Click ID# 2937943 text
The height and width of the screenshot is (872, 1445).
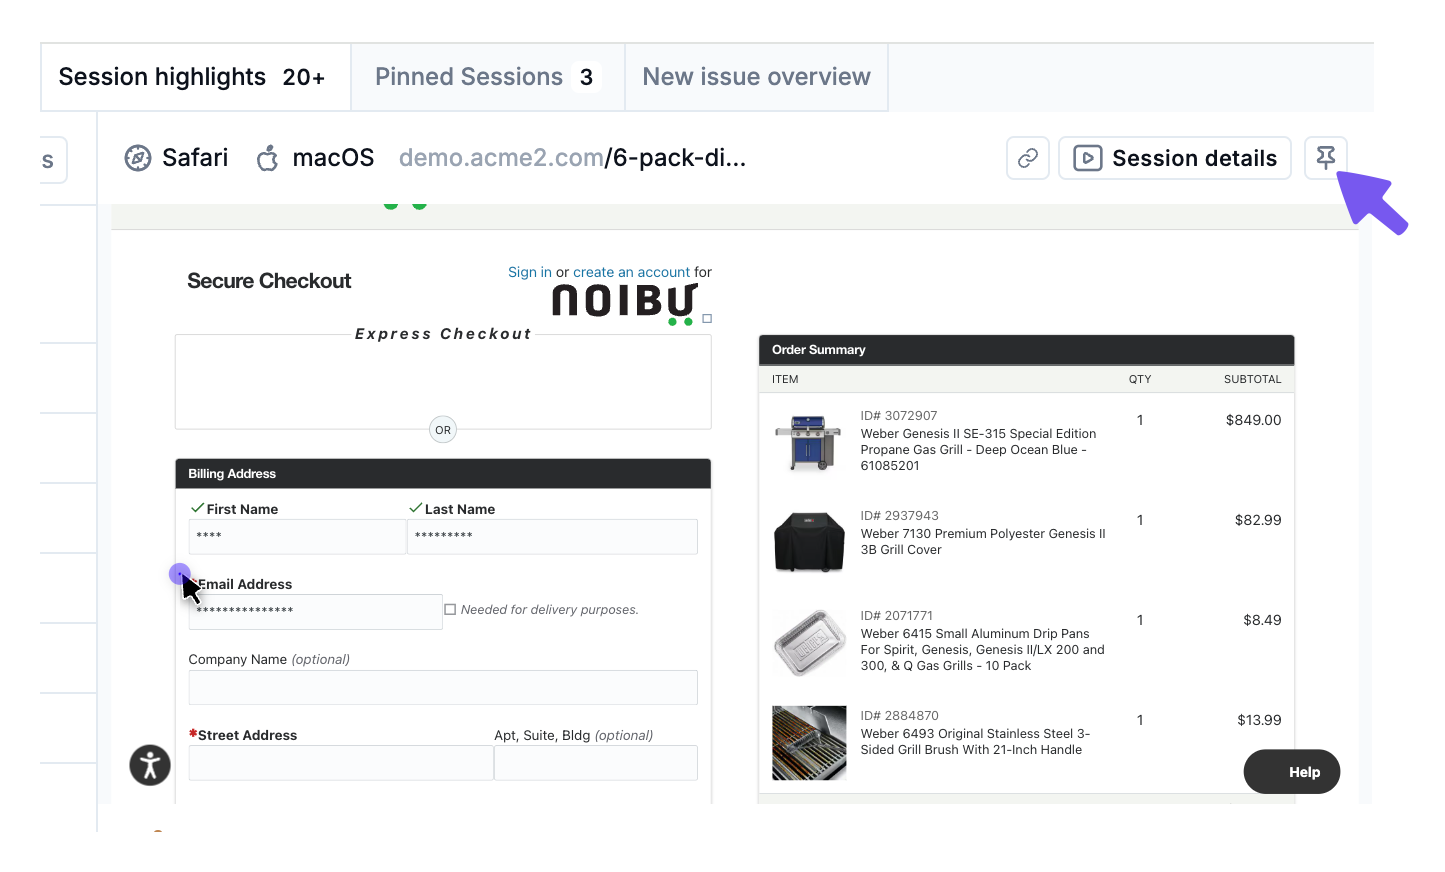click(900, 516)
